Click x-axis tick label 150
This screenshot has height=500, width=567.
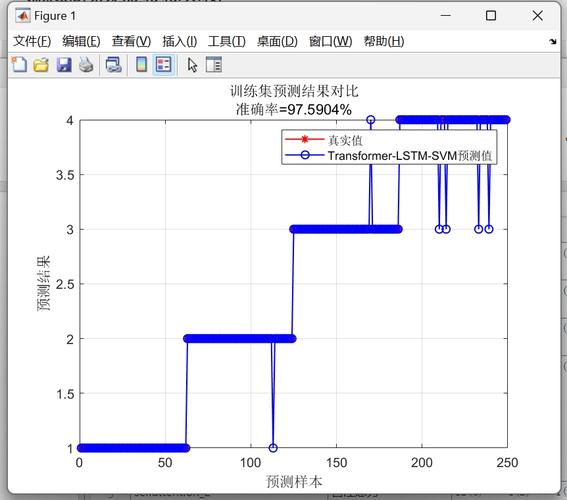(x=336, y=462)
